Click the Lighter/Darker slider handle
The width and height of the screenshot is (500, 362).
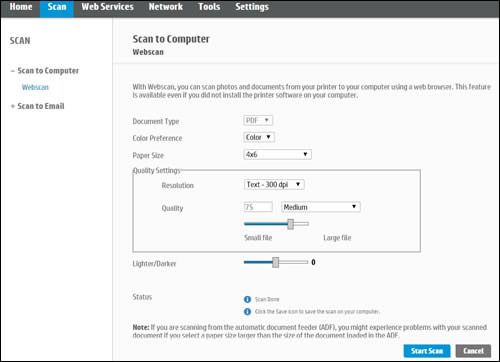pos(275,262)
